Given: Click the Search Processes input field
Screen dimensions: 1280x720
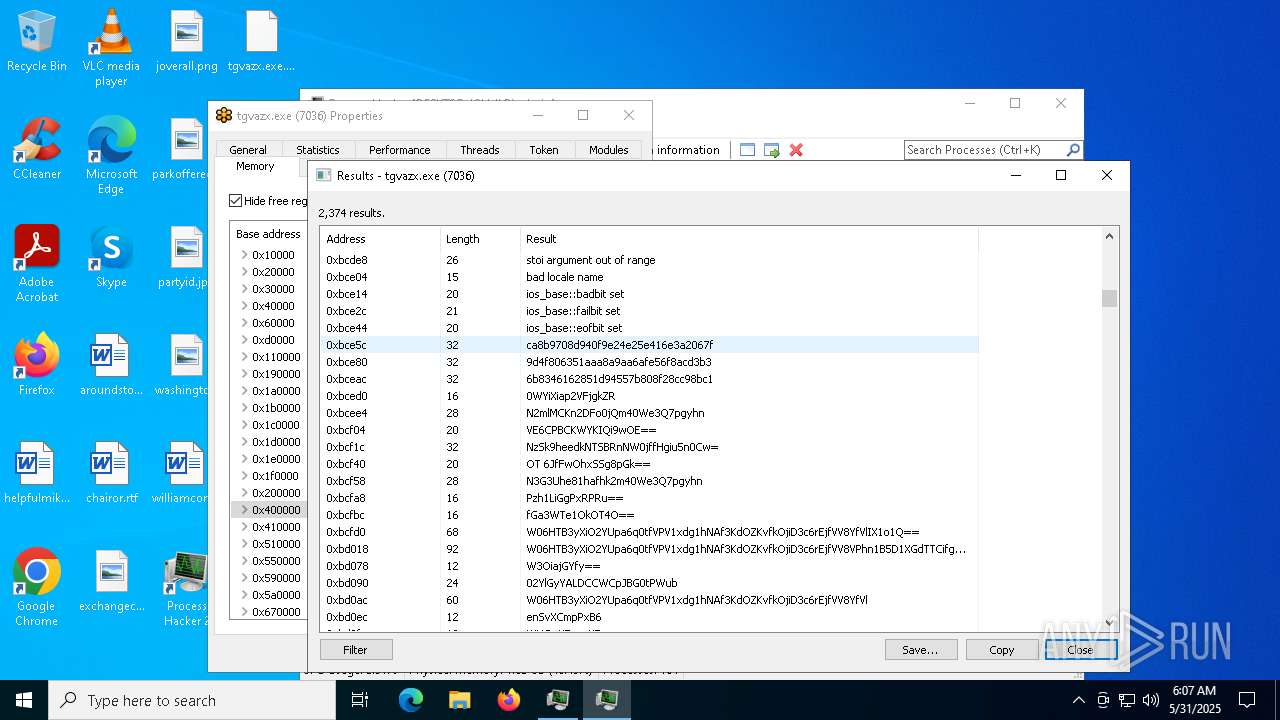Looking at the screenshot, I should (x=984, y=150).
